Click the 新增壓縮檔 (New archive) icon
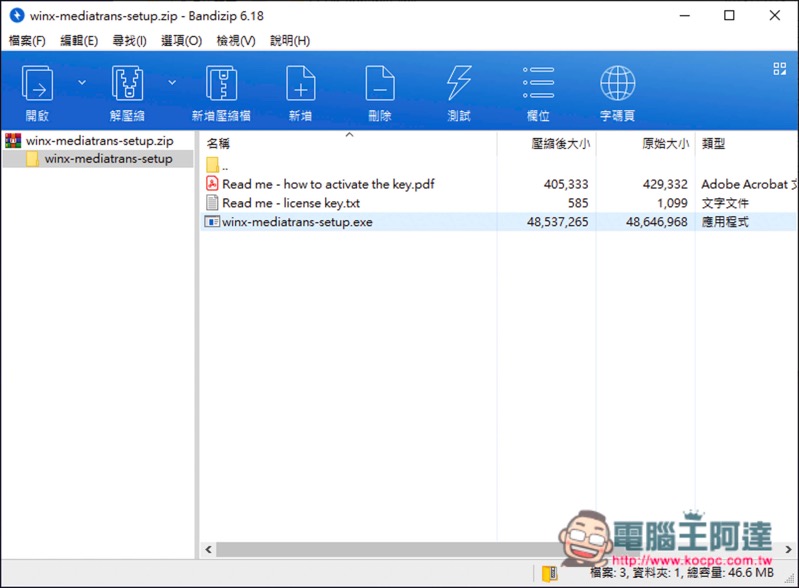The height and width of the screenshot is (588, 799). click(x=221, y=84)
